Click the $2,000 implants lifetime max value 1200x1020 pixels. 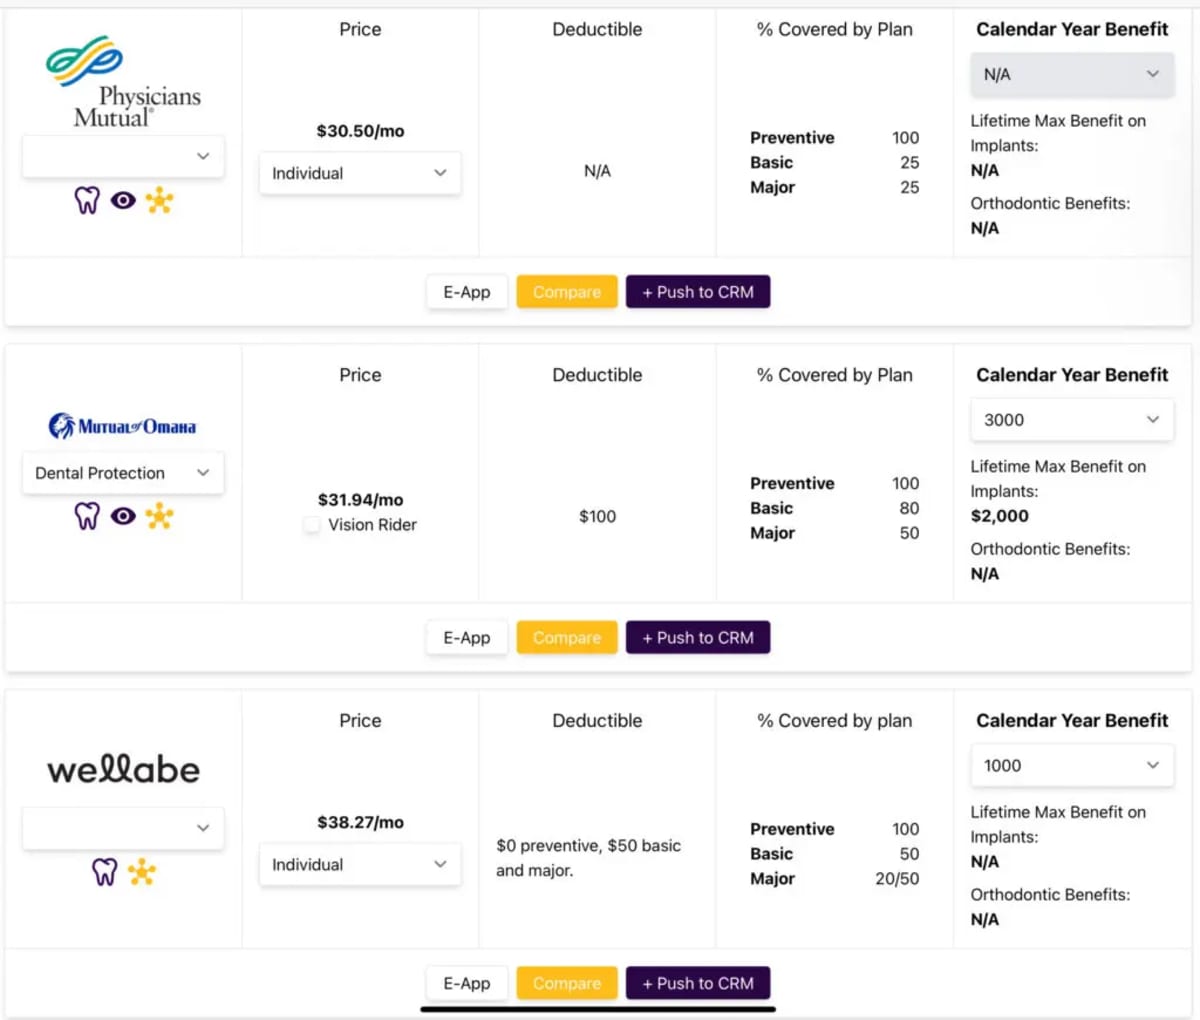pyautogui.click(x=1000, y=516)
